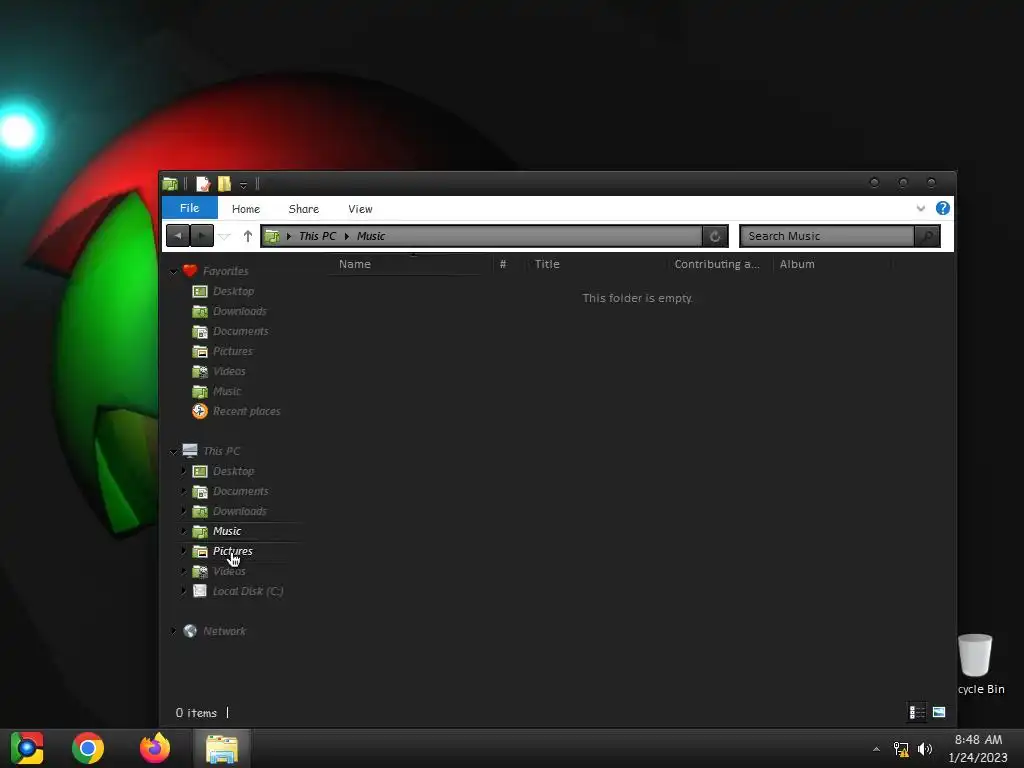Select Favorites heading in navigation pane
Image resolution: width=1024 pixels, height=768 pixels.
pyautogui.click(x=225, y=271)
